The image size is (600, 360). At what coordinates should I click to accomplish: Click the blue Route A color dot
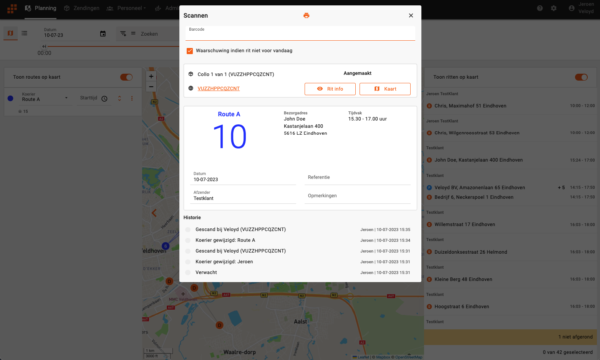[x=10, y=98]
